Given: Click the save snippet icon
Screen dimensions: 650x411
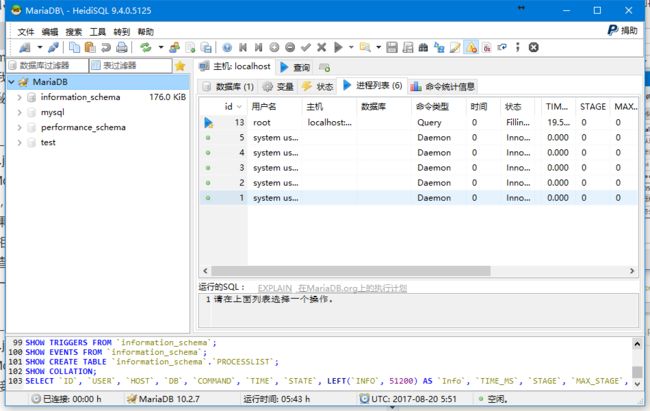Looking at the screenshot, I should [408, 47].
